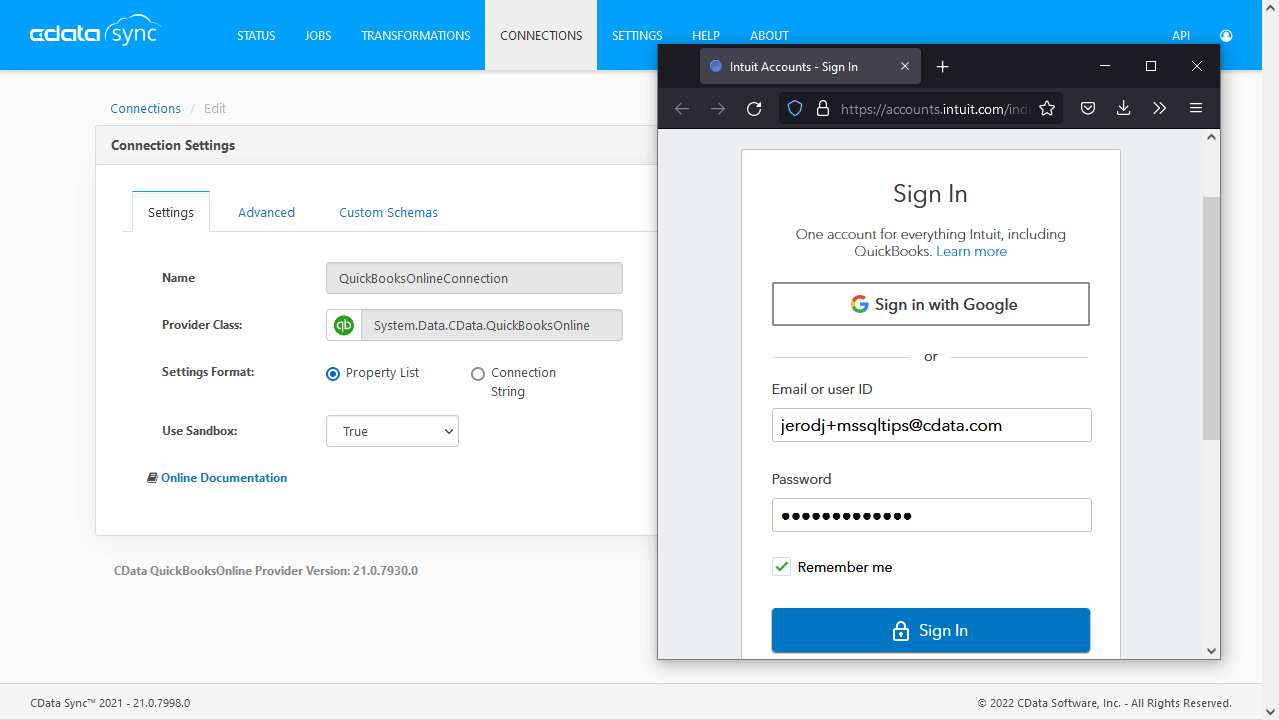Open the browser Downloads icon
Screen dimensions: 1279x720
tap(1123, 108)
